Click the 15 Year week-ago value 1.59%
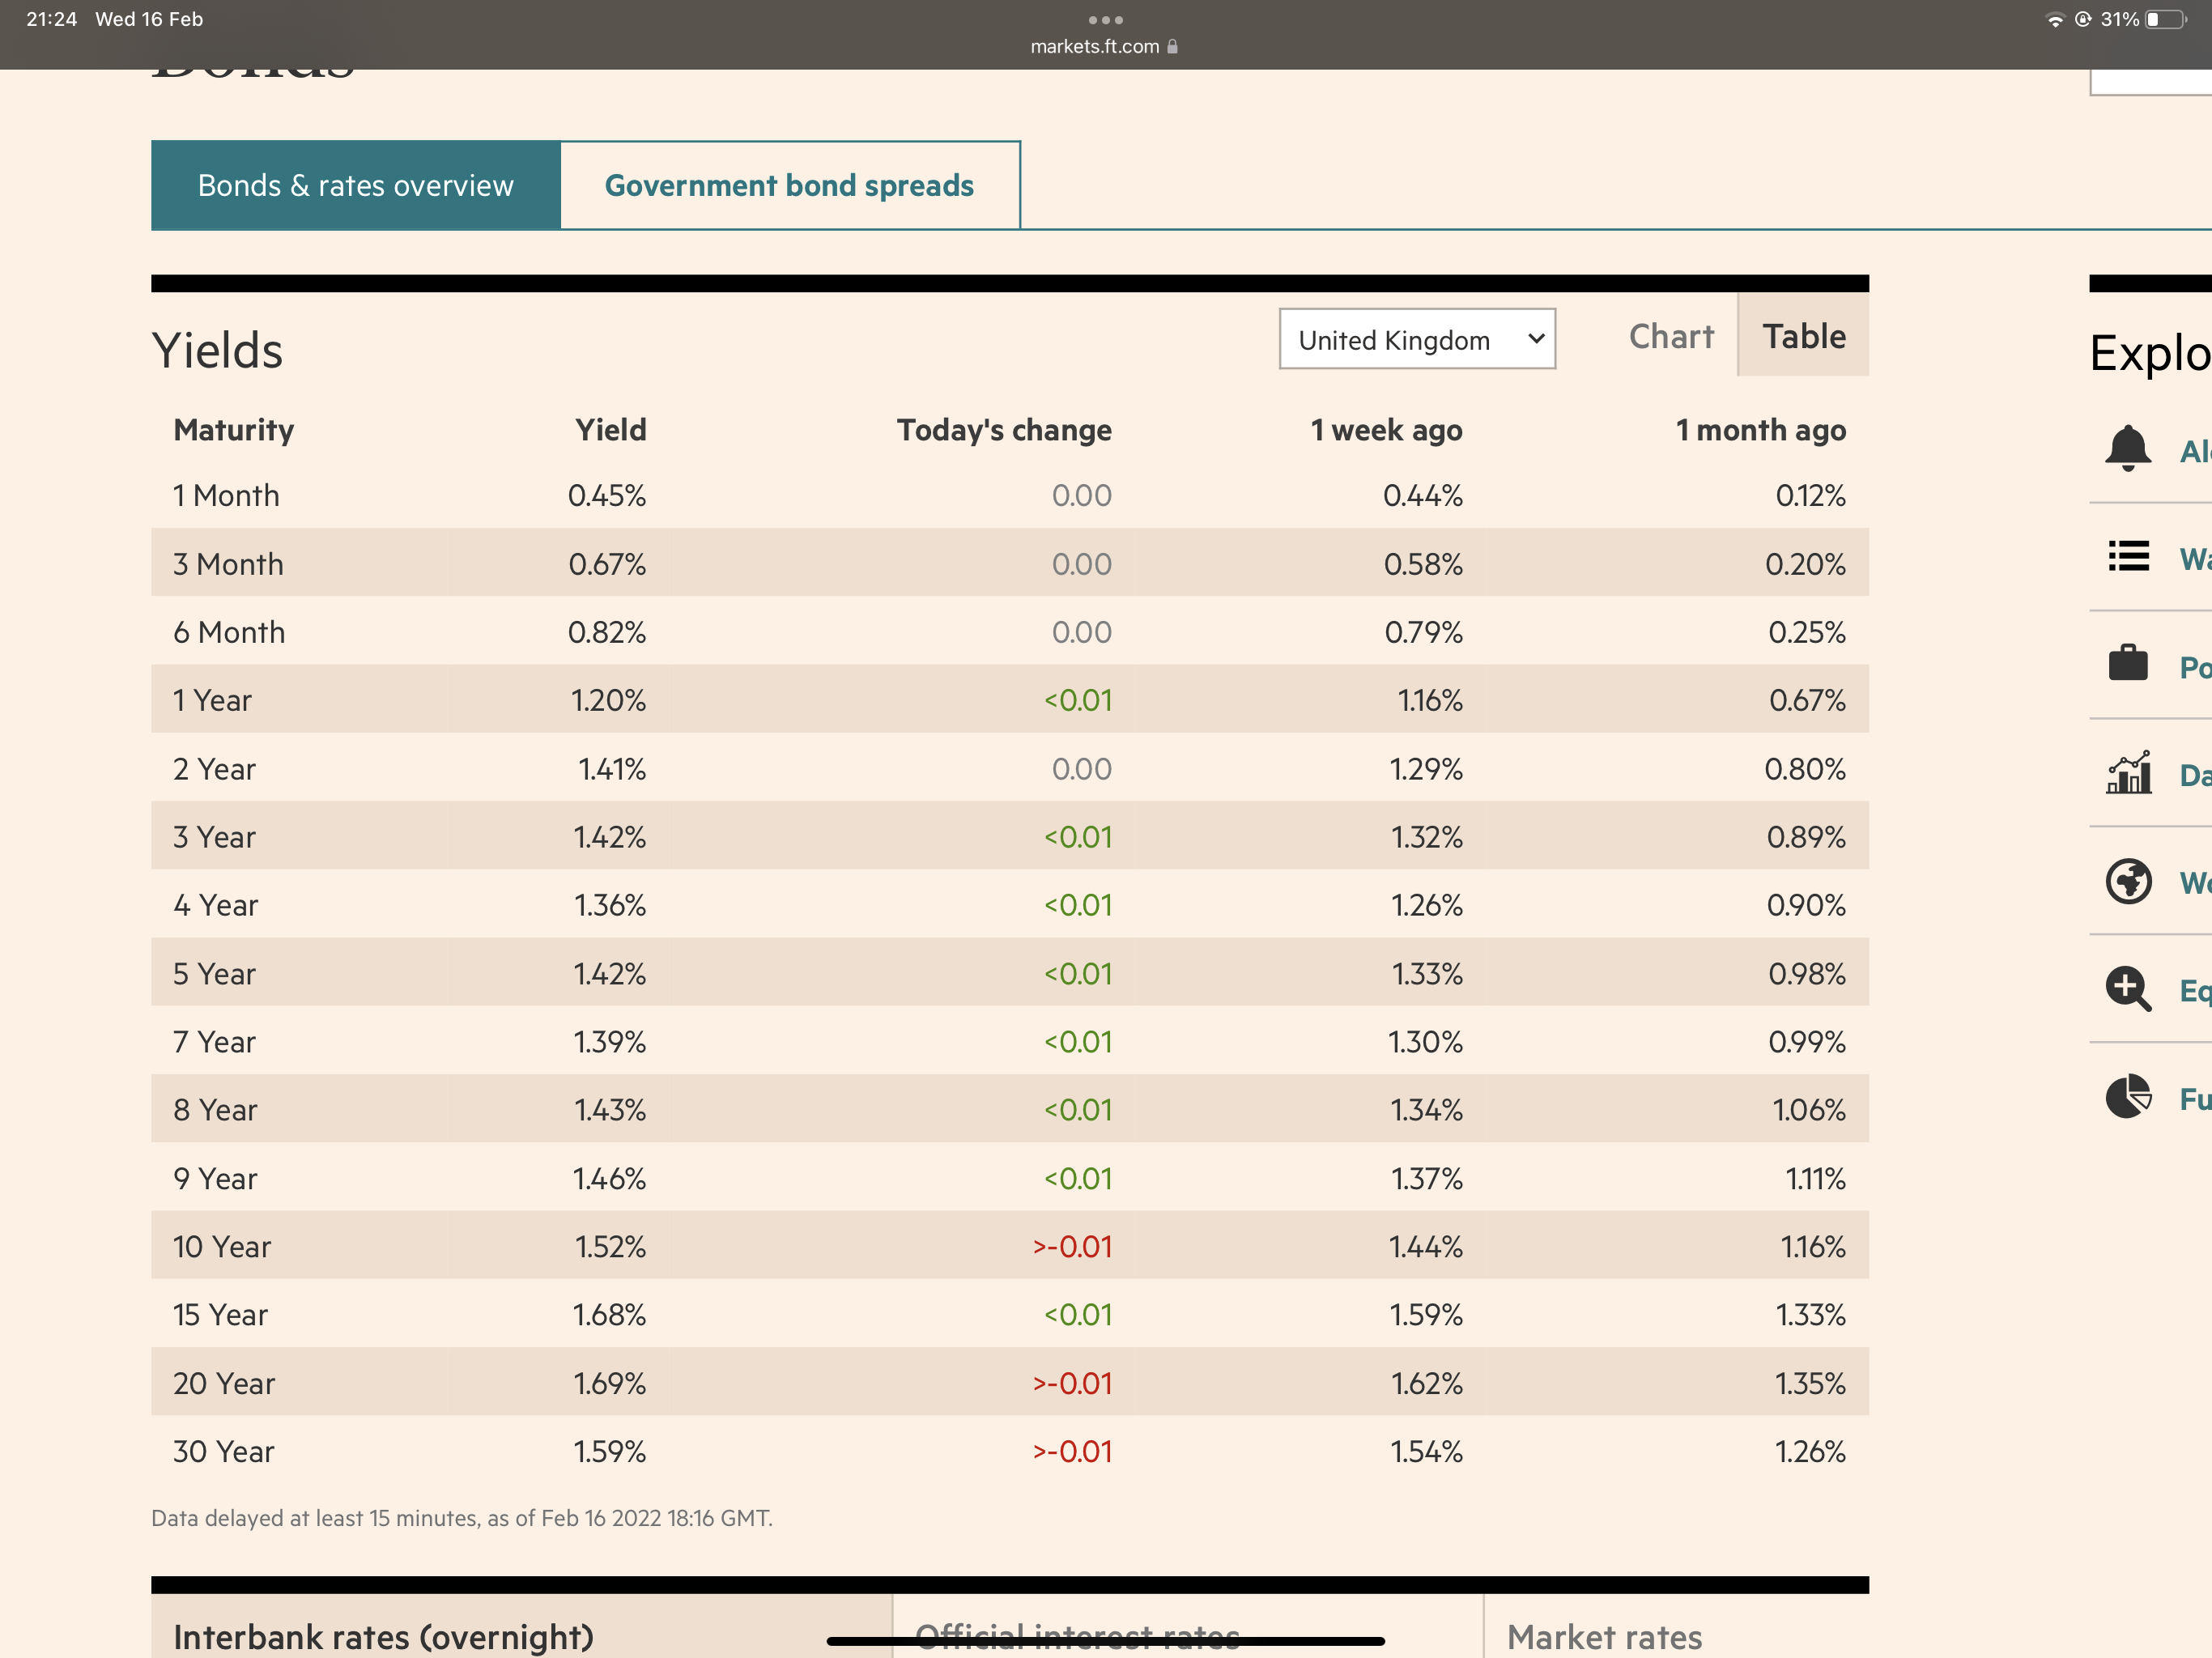This screenshot has width=2212, height=1658. point(1426,1314)
